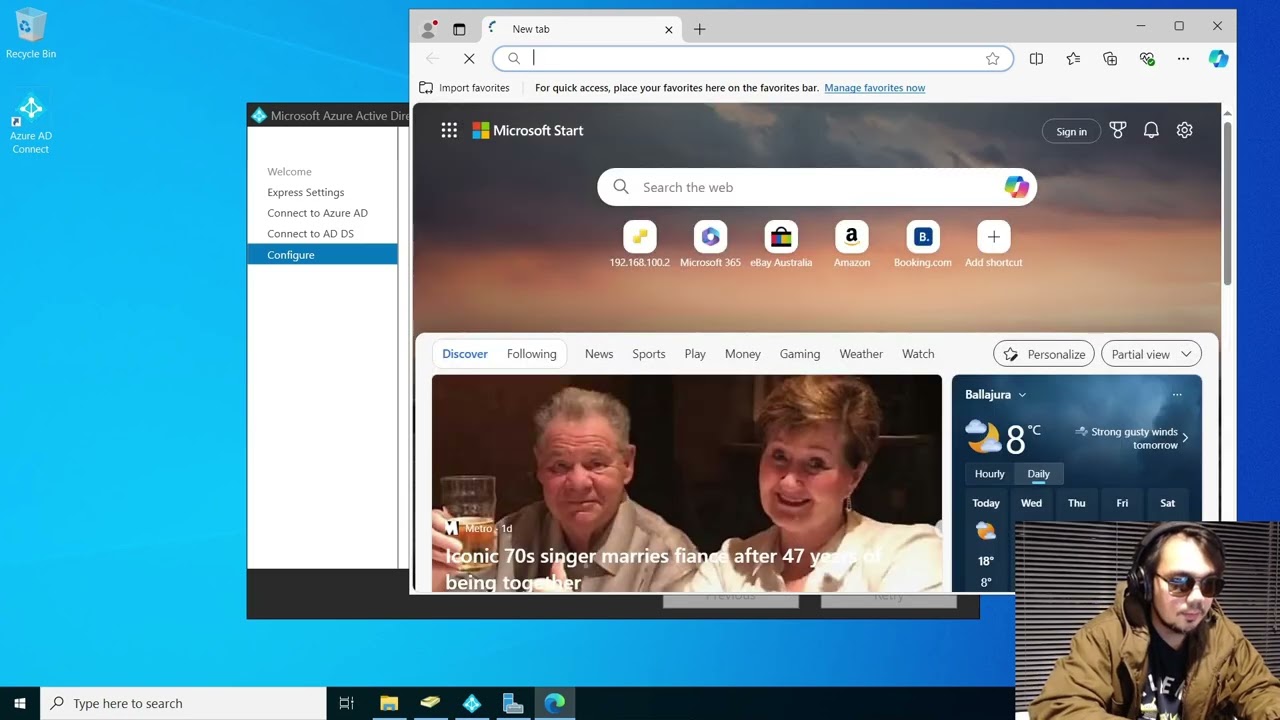Open the Copilot sidebar icon
1280x720 pixels.
click(x=1218, y=58)
